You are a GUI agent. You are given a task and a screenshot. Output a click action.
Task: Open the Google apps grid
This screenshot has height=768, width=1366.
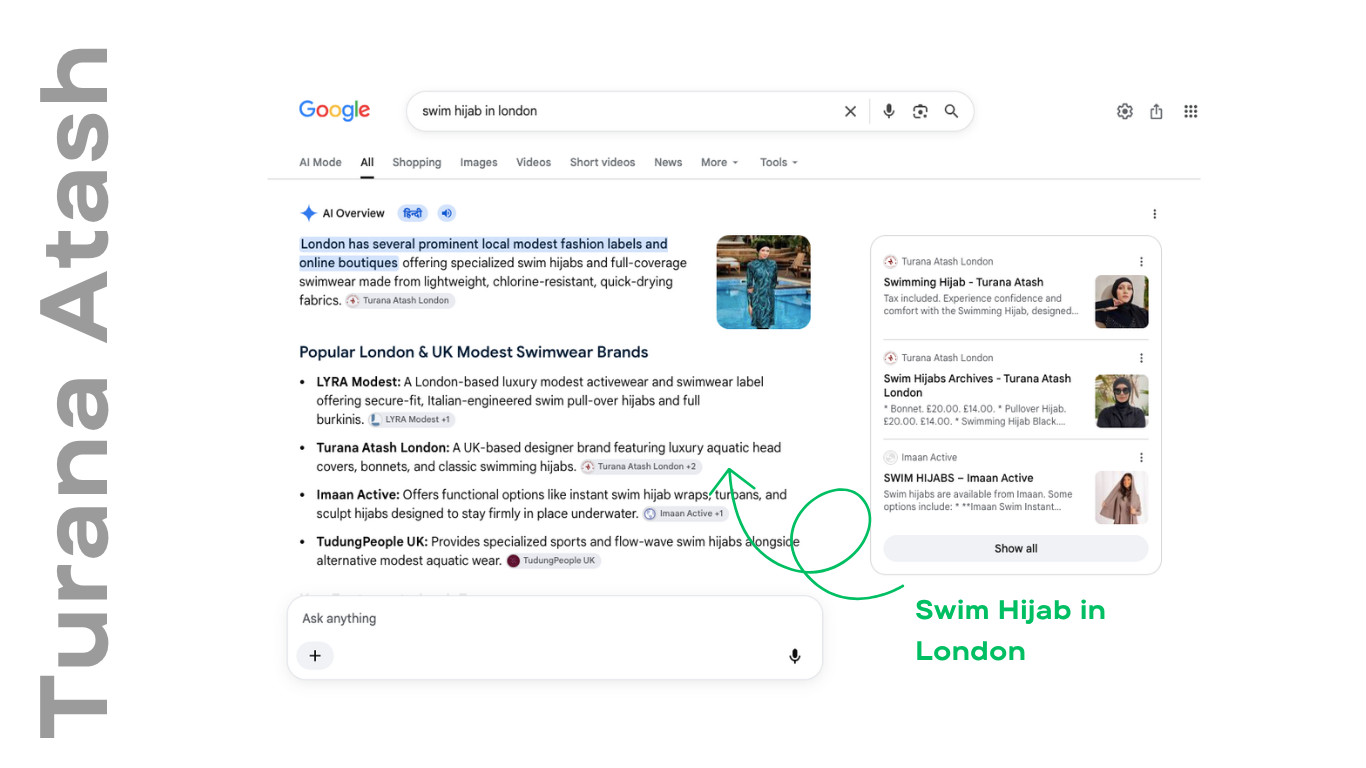click(1190, 111)
